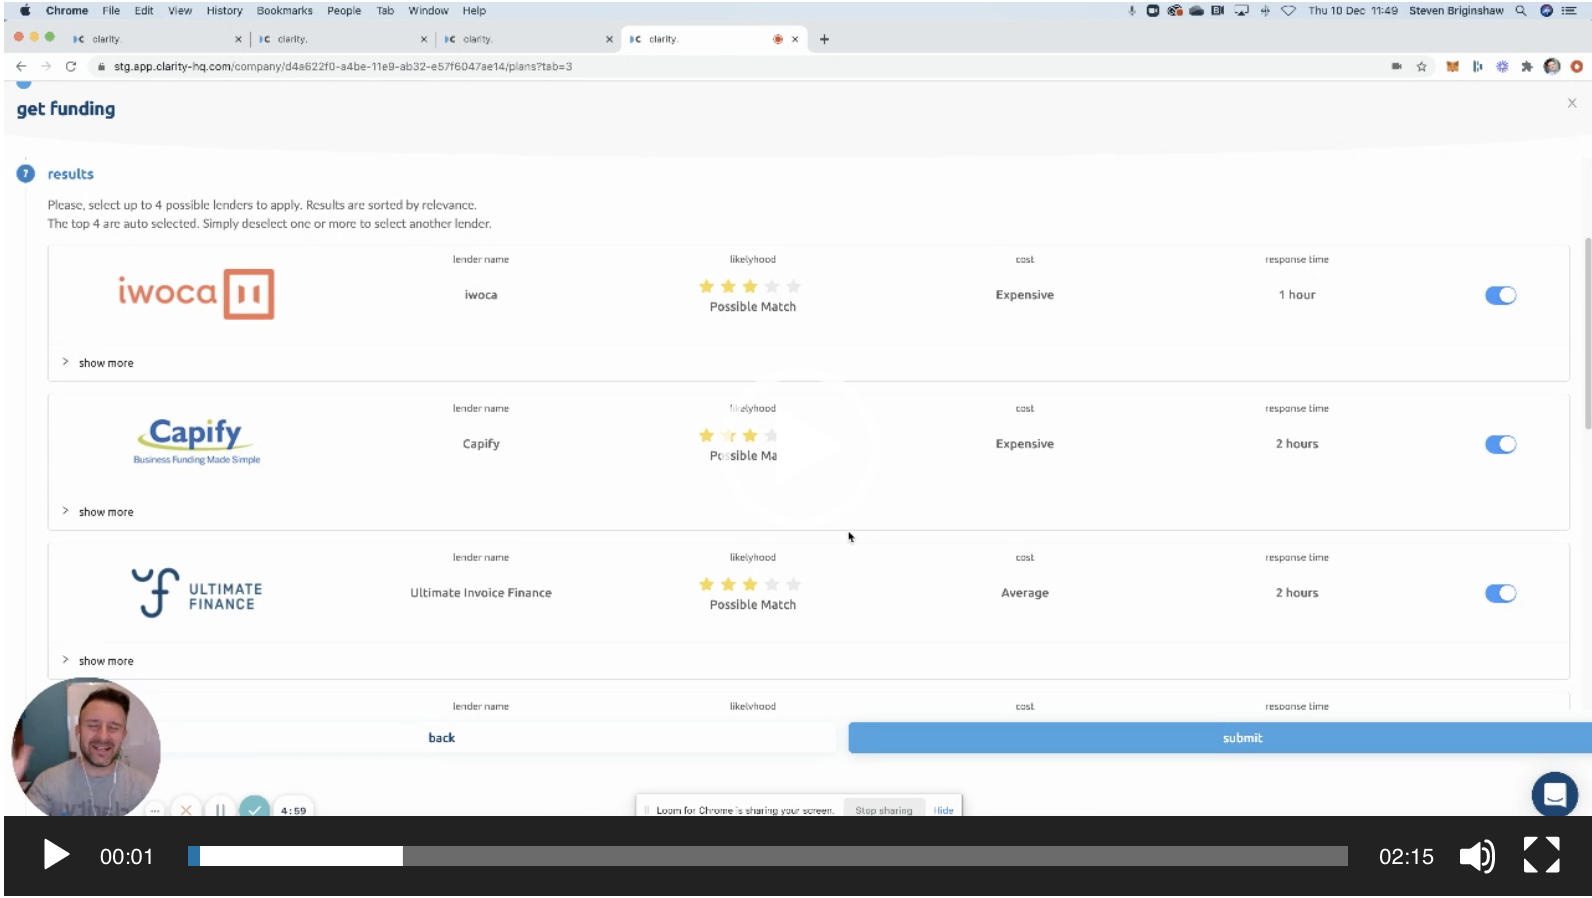Click the page vertical scrollbar
Screen dimensions: 1592x898
1587,334
